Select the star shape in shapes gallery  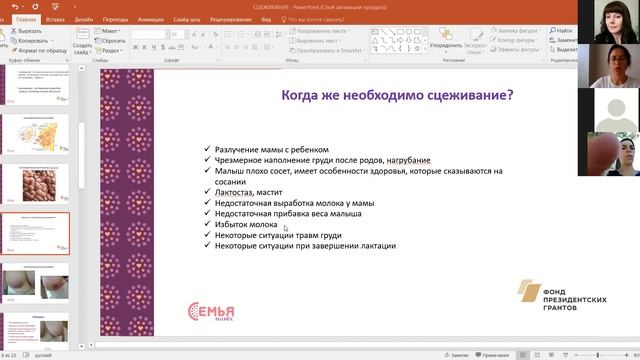click(417, 49)
